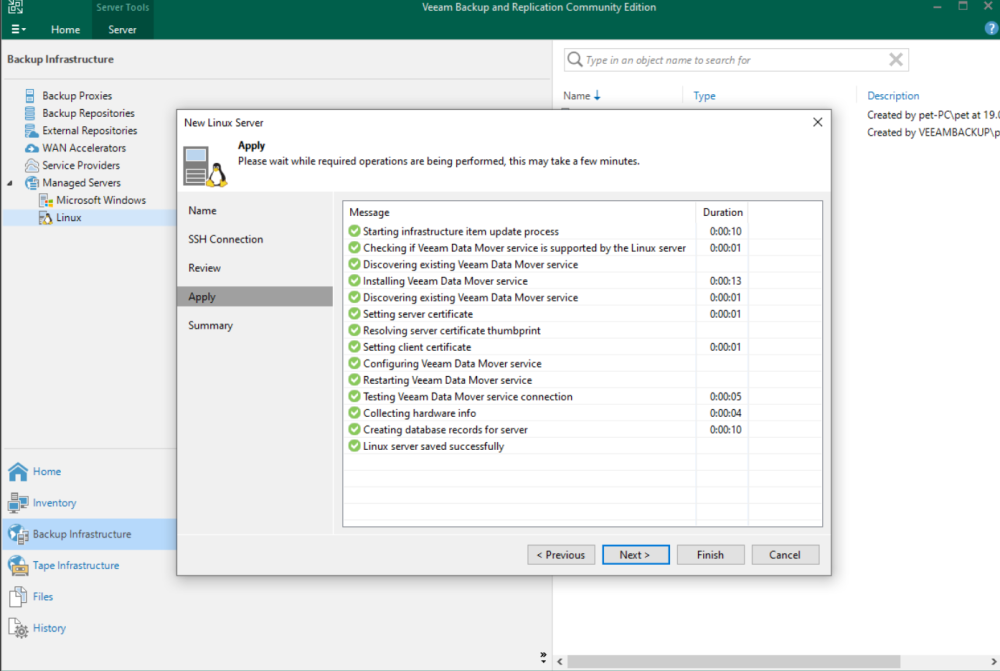1000x671 pixels.
Task: Open the Inventory navigation view
Action: 55,503
